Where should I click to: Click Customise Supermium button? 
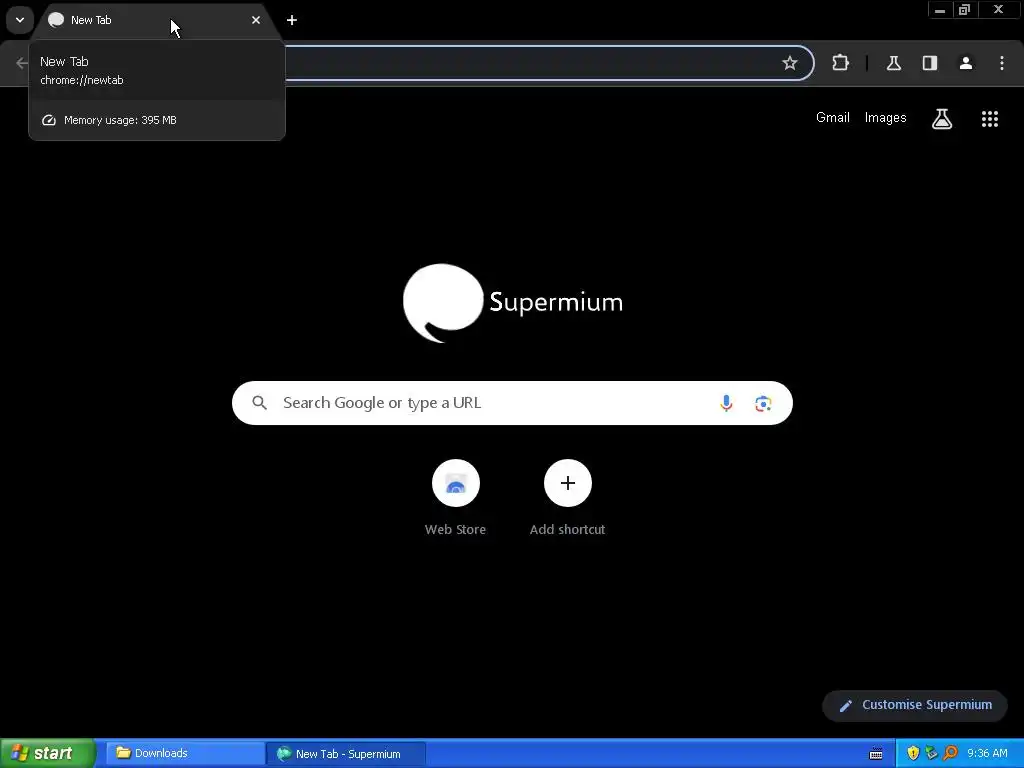[915, 705]
